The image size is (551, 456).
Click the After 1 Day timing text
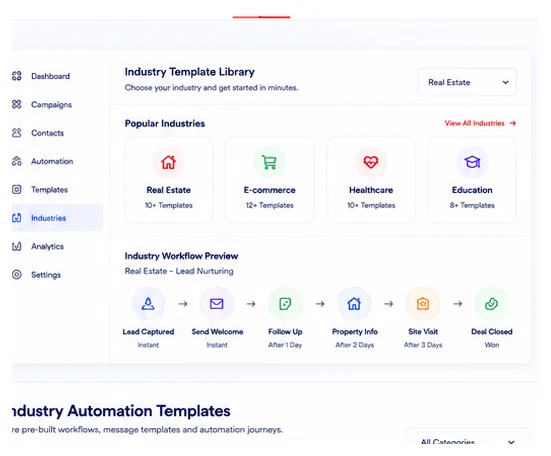pos(285,345)
